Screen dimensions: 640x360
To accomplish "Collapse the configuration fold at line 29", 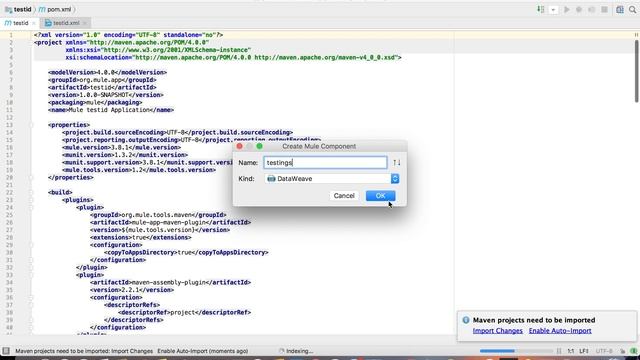I will pos(31,245).
